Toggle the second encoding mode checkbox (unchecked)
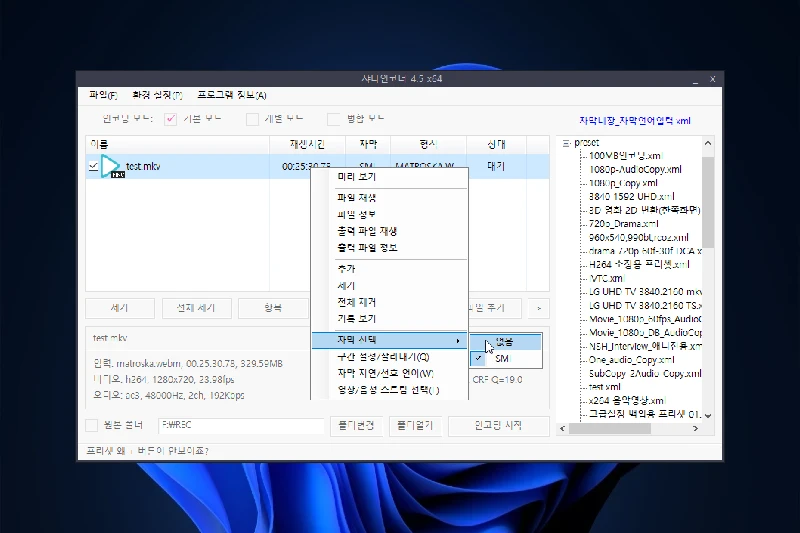Image resolution: width=800 pixels, height=533 pixels. tap(252, 119)
